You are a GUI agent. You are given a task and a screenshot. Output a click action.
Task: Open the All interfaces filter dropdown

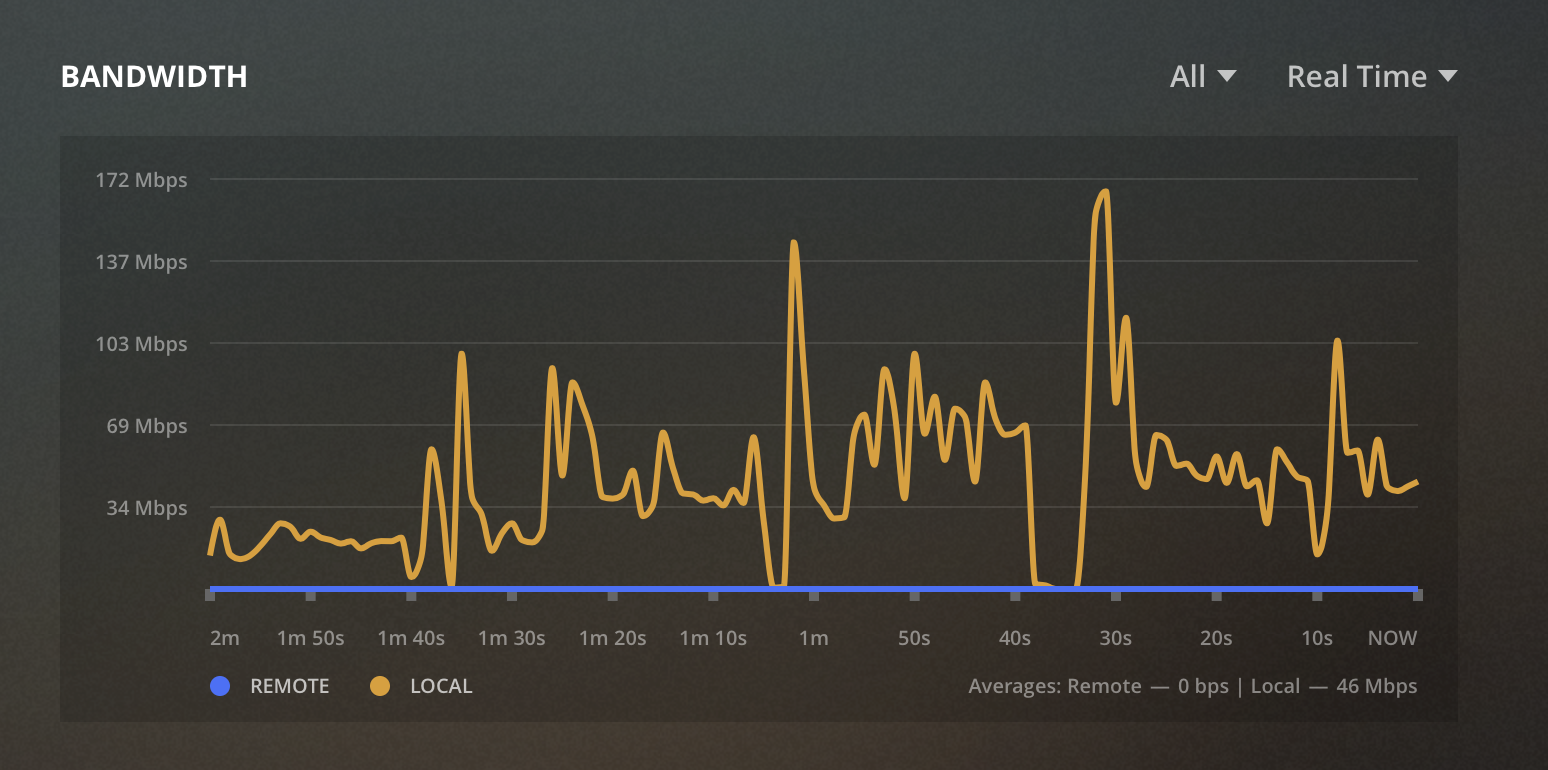(1201, 76)
